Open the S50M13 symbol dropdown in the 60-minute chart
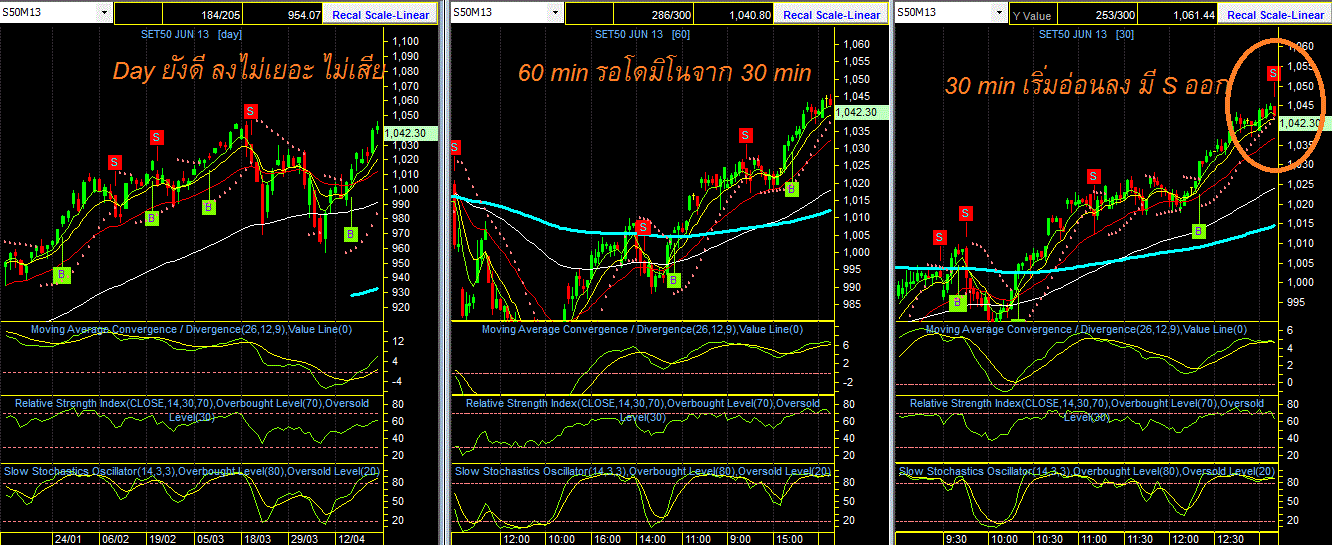Viewport: 1332px width, 545px height. coord(553,13)
